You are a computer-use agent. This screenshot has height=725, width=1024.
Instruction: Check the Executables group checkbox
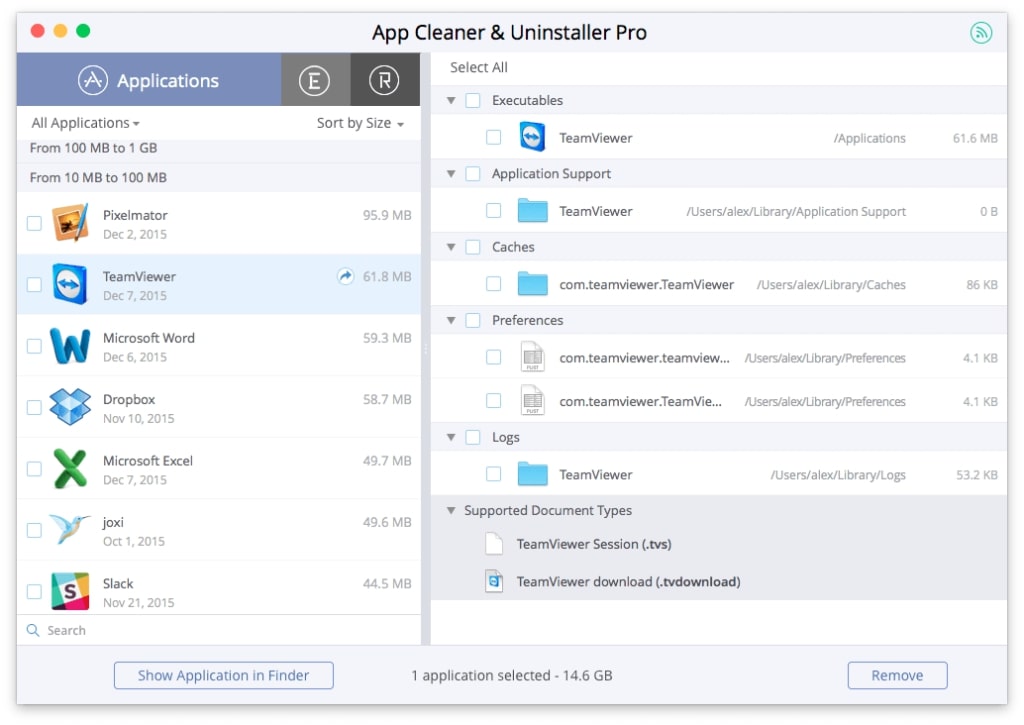pos(473,101)
